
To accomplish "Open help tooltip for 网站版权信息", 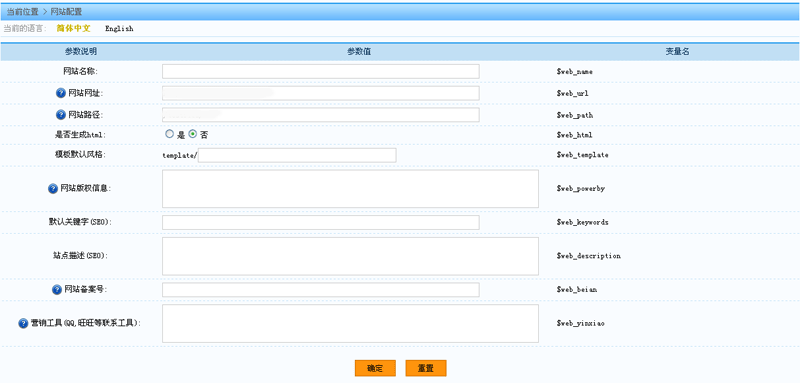I will click(53, 189).
